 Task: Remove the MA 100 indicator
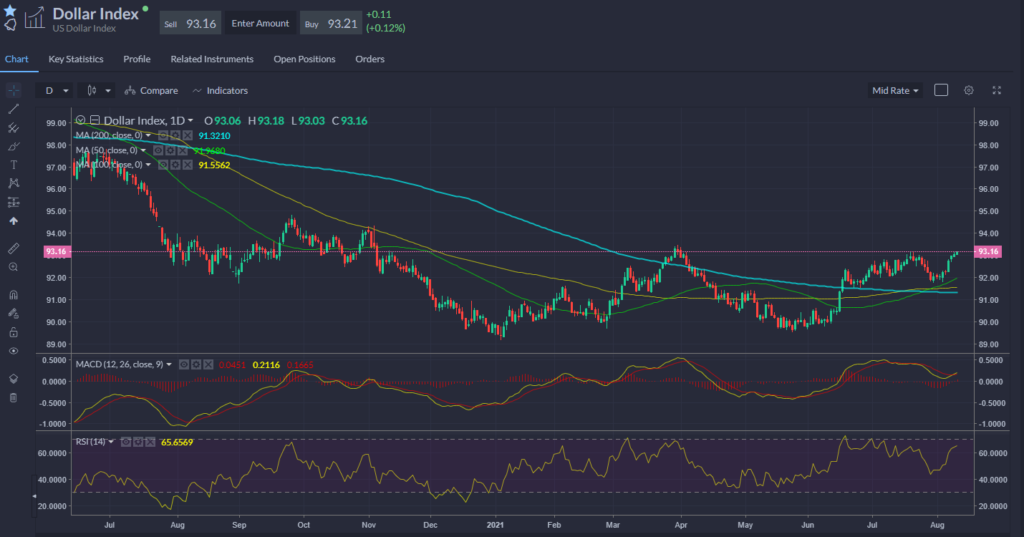coord(187,165)
